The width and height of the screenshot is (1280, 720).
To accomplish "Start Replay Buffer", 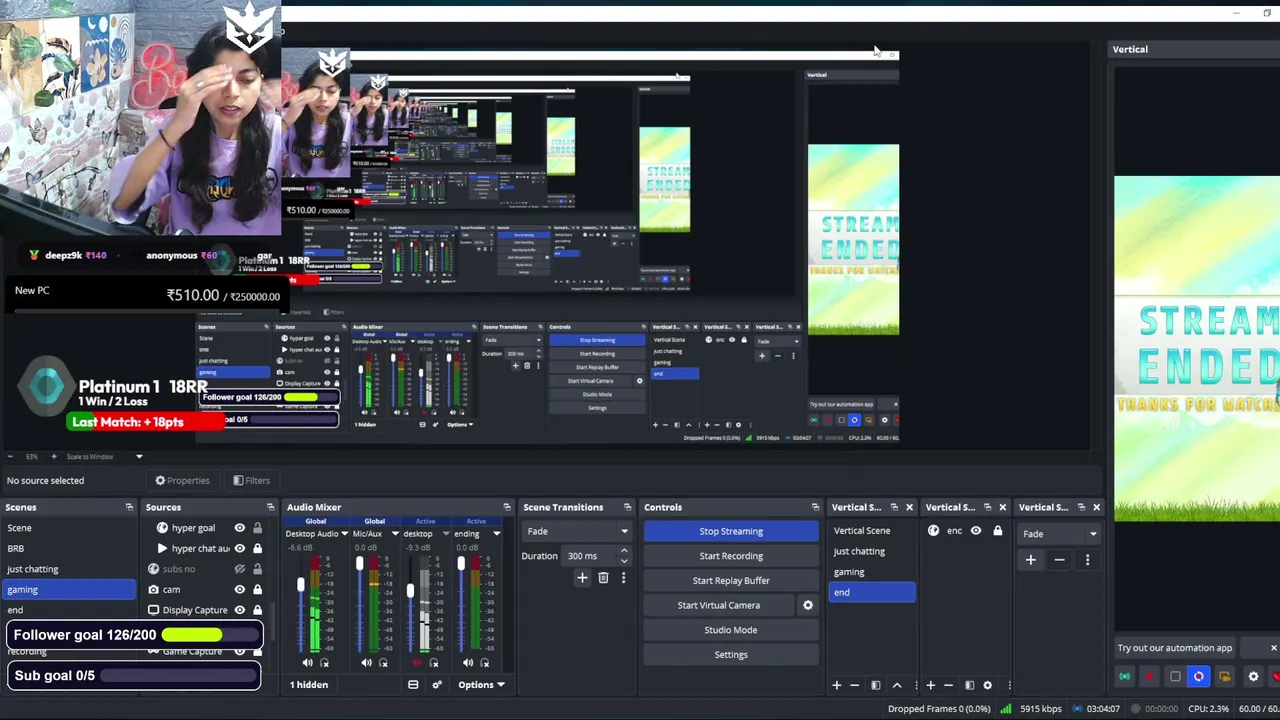I will 731,581.
